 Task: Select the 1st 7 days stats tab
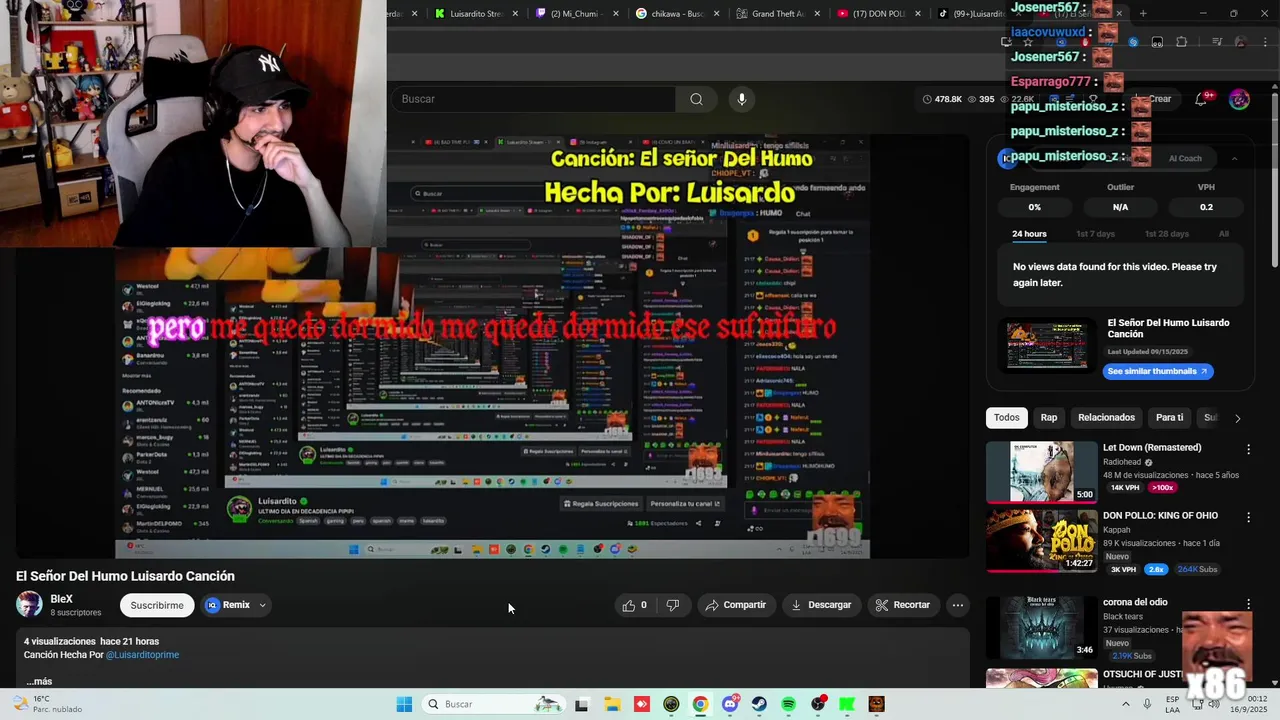click(1095, 234)
